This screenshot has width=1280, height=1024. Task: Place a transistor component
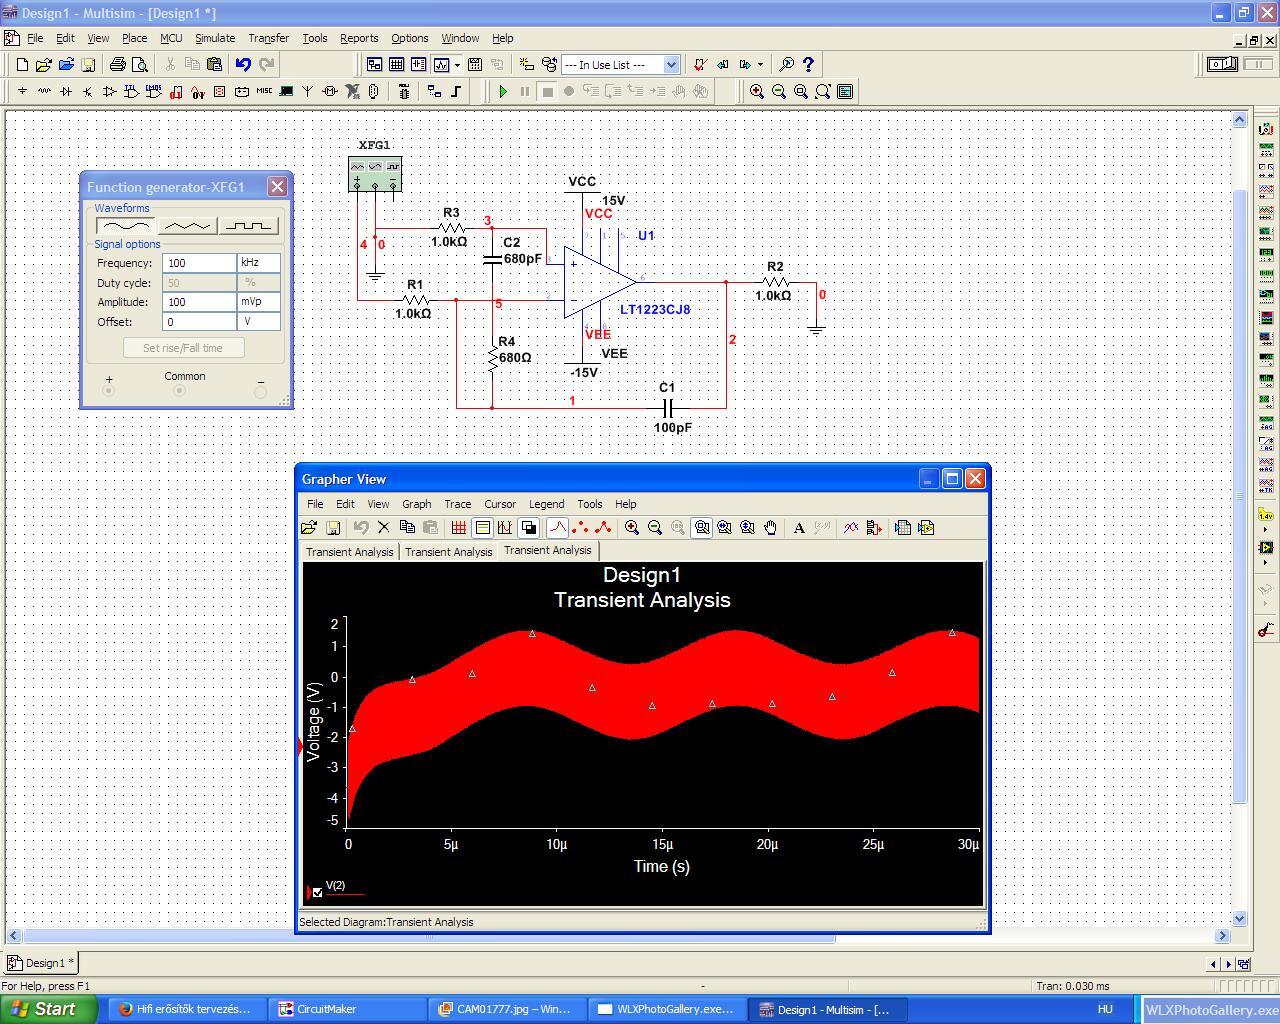click(88, 91)
